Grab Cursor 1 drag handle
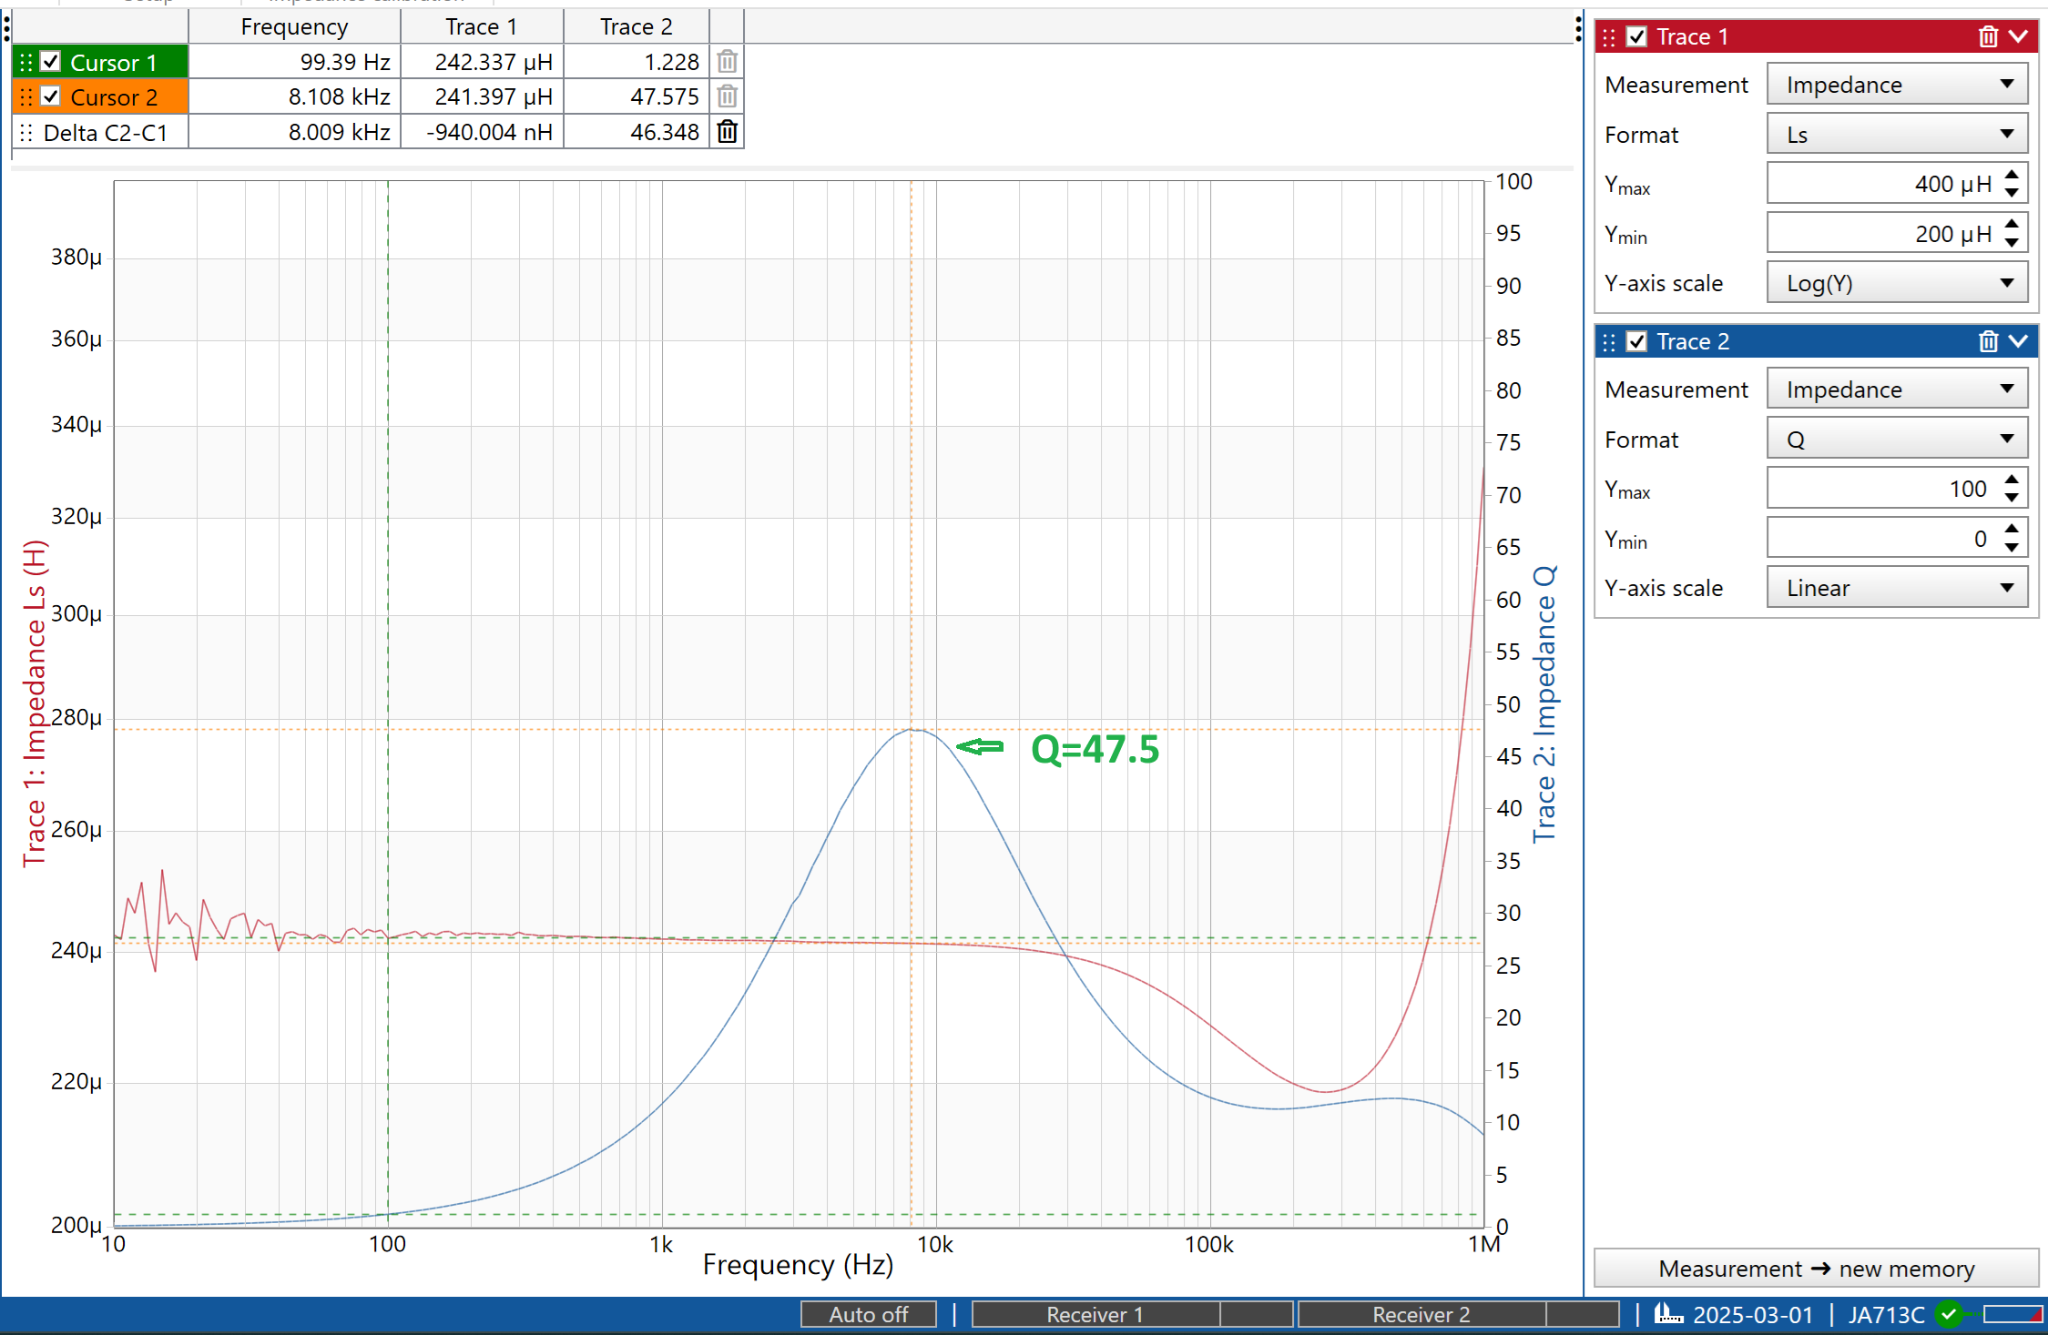The height and width of the screenshot is (1335, 2048). pos(26,62)
